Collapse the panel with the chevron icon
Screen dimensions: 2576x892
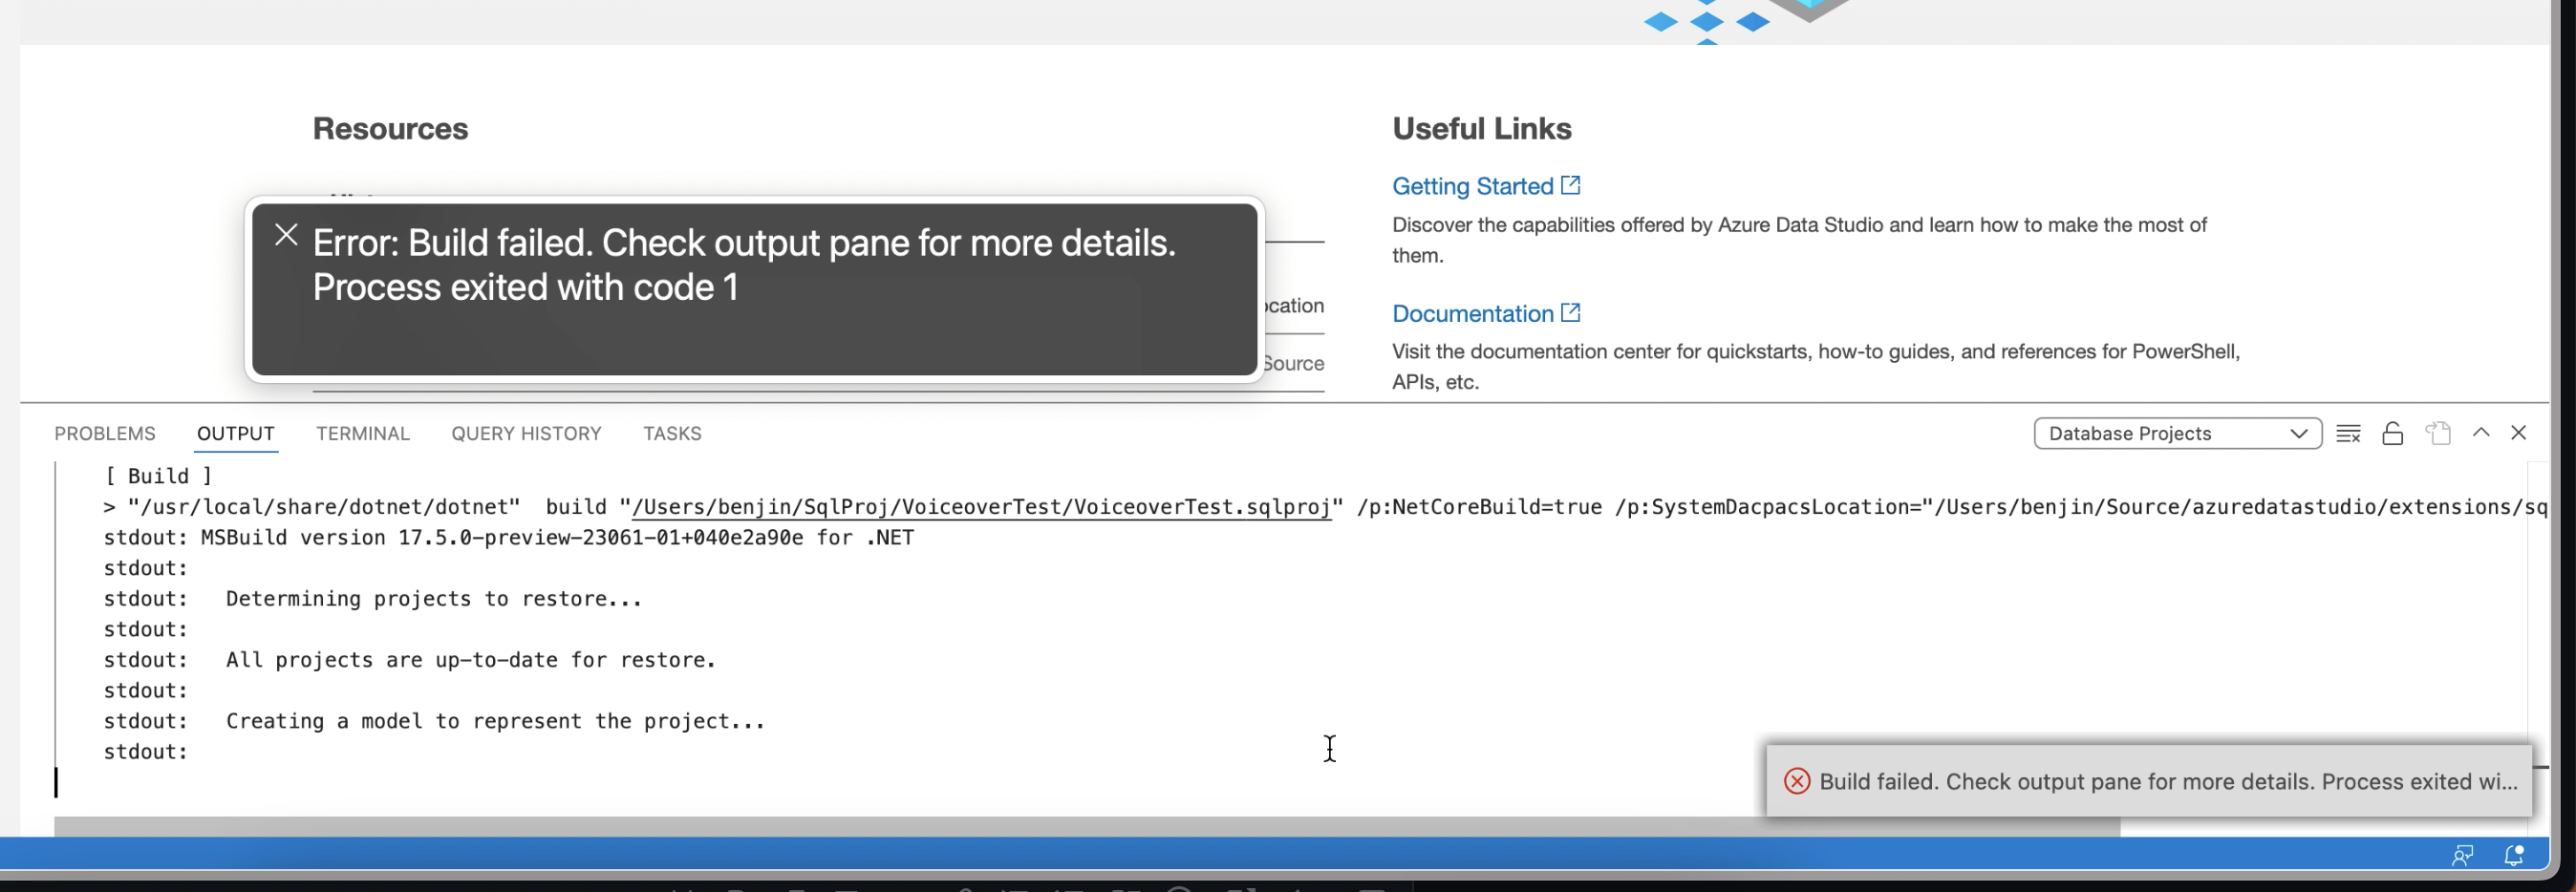coord(2482,433)
